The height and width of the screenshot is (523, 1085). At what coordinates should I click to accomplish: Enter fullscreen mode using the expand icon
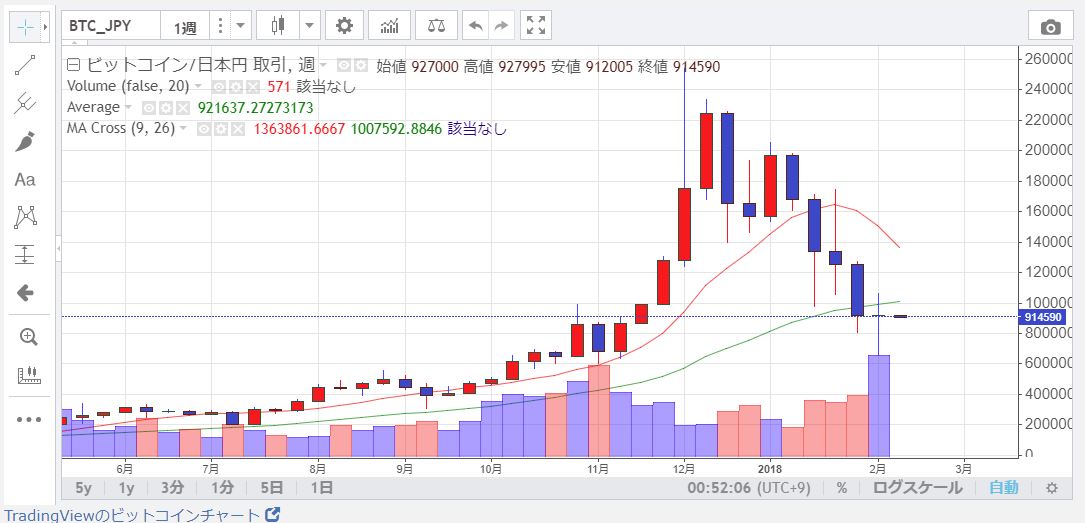coord(536,26)
